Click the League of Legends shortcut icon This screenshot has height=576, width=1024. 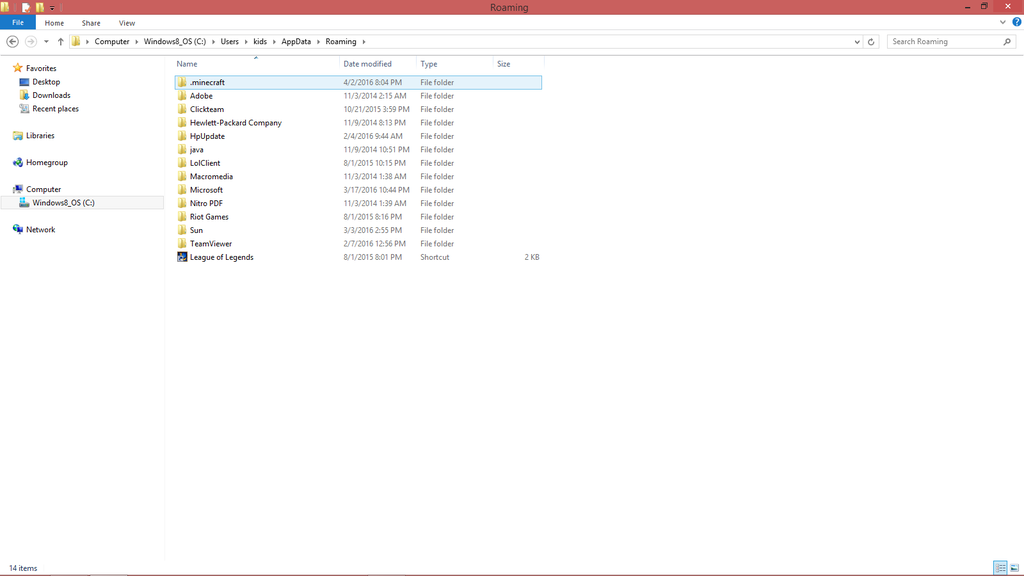[182, 257]
